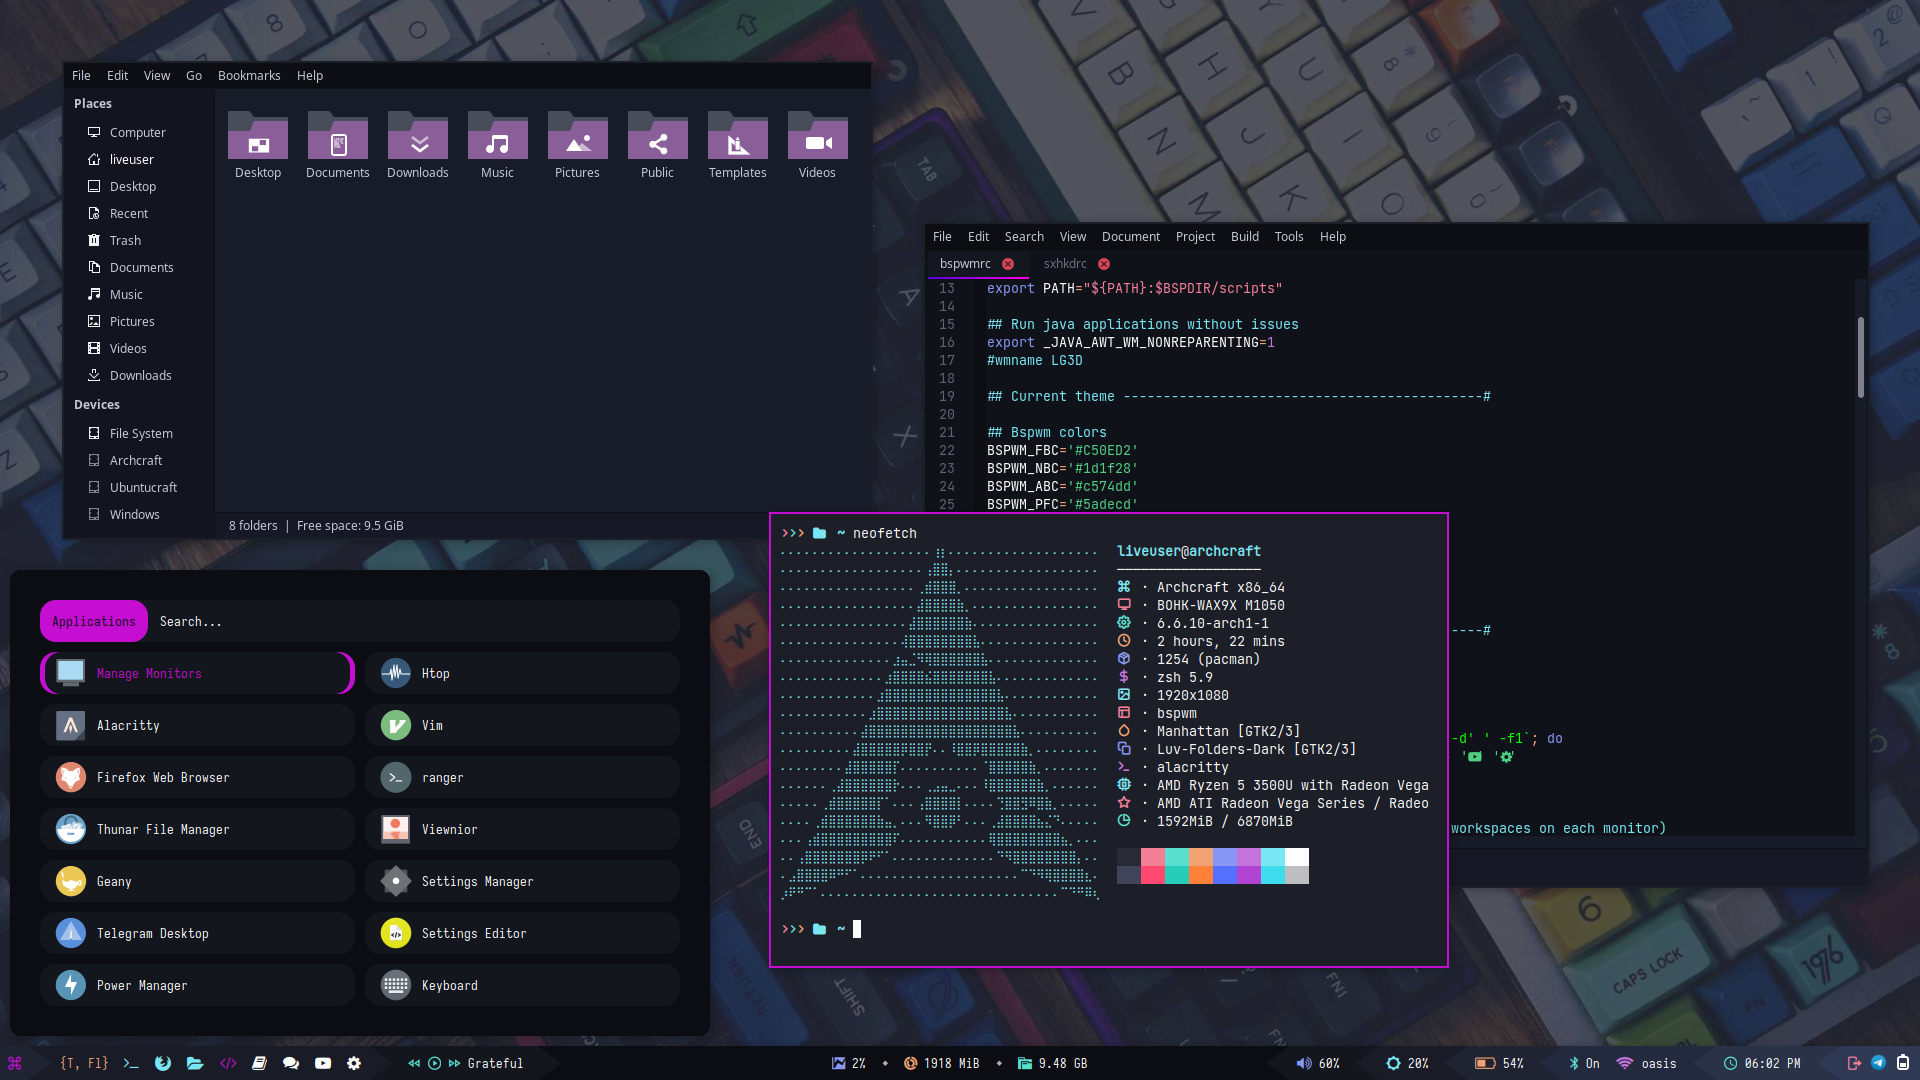Click the logout icon in the tray
Screen dimensions: 1920x1080
pyautogui.click(x=1854, y=1063)
